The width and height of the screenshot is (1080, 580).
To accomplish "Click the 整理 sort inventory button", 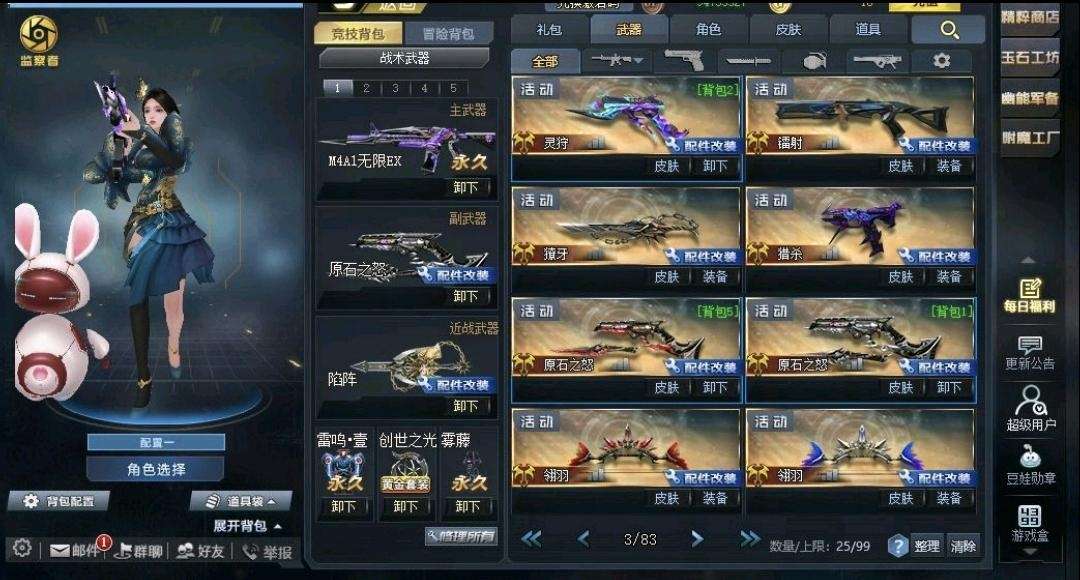I will click(x=926, y=546).
